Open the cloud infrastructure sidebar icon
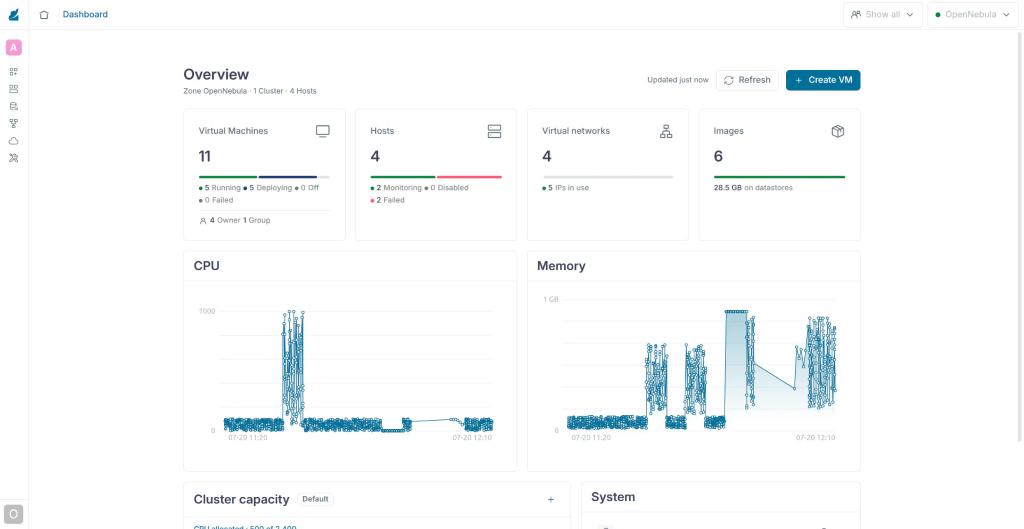1024x529 pixels. 14,140
